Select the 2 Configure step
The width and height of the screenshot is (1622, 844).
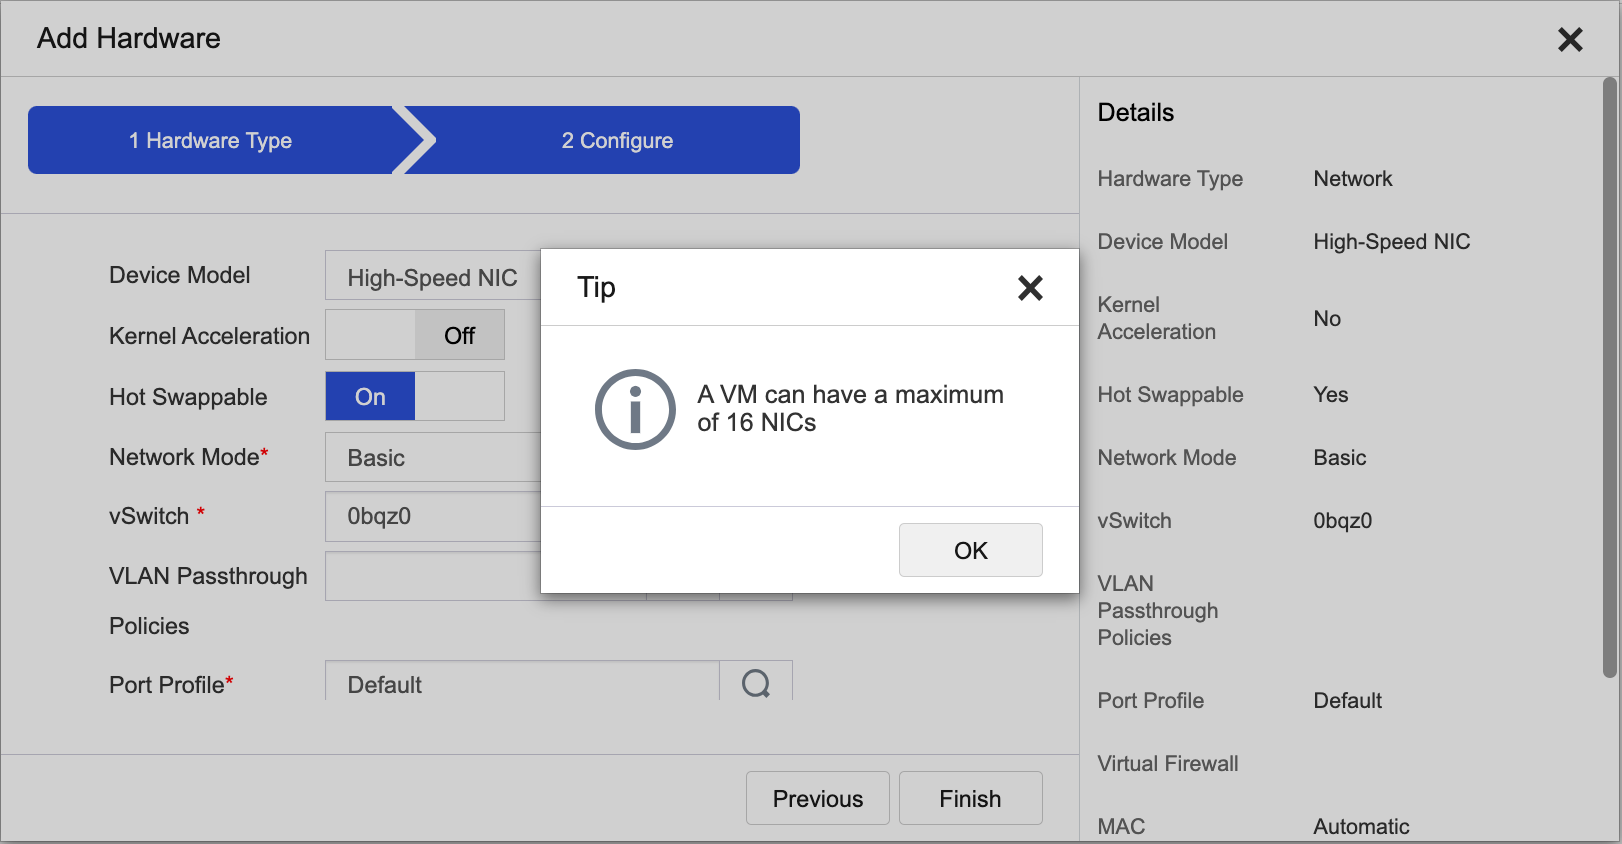[x=617, y=141]
